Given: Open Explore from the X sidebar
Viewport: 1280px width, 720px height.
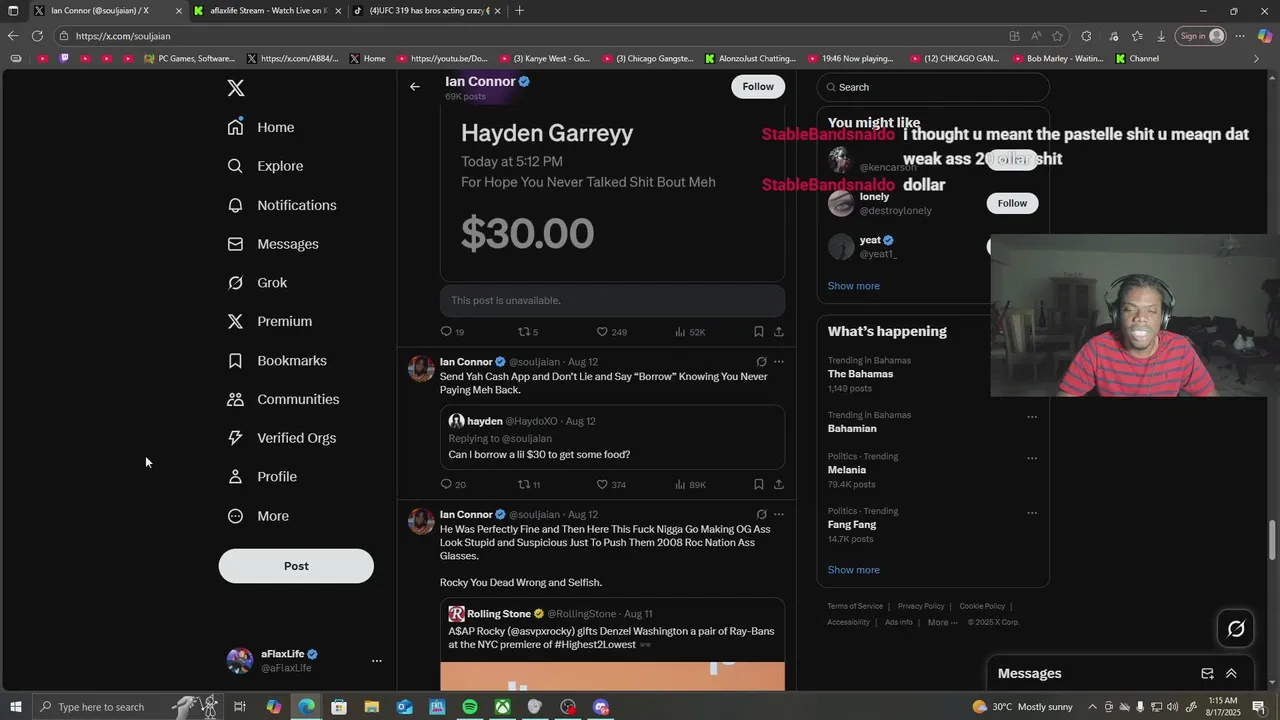Looking at the screenshot, I should (265, 166).
